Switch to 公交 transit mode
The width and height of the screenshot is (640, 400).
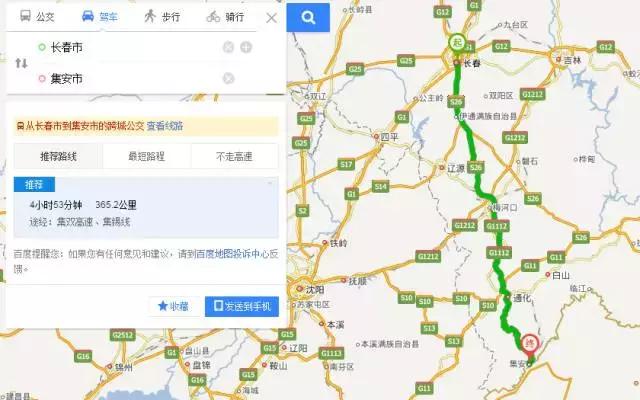click(37, 16)
